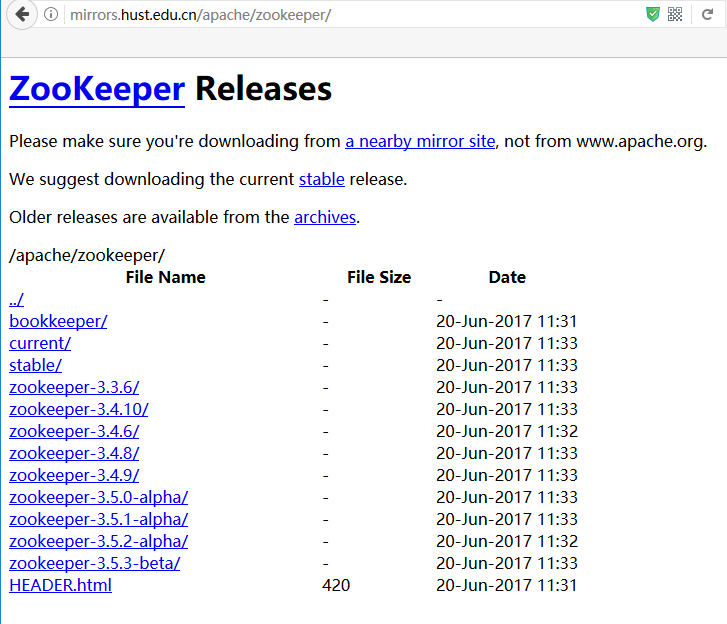Reload the page with the refresh icon
Viewport: 727px width, 624px height.
[x=707, y=14]
